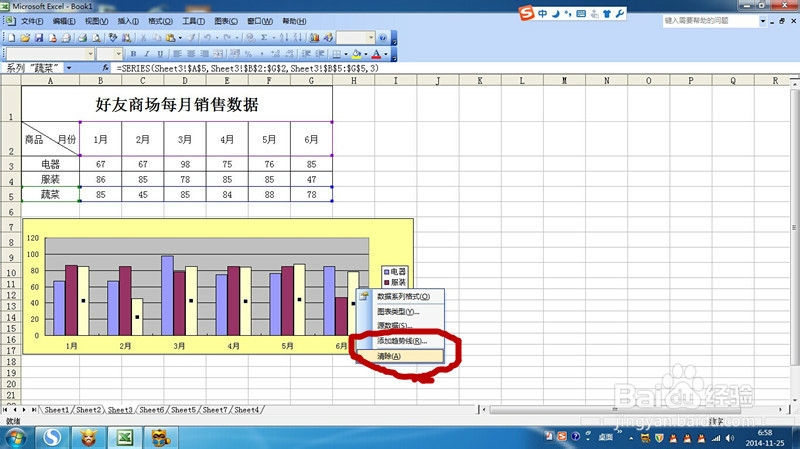800x449 pixels.
Task: Click the red Font Color A swatch
Action: (377, 54)
